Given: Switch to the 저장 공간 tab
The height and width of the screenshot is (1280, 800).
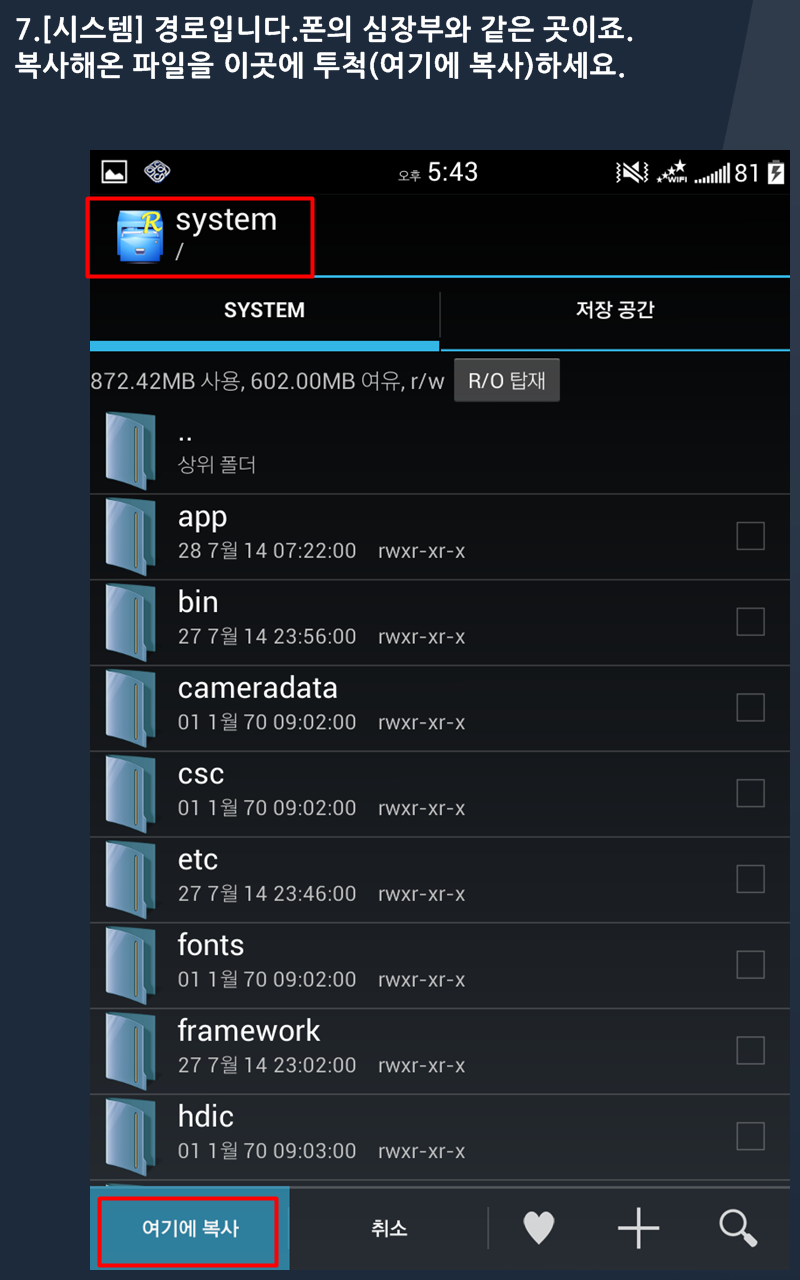Looking at the screenshot, I should tap(615, 311).
